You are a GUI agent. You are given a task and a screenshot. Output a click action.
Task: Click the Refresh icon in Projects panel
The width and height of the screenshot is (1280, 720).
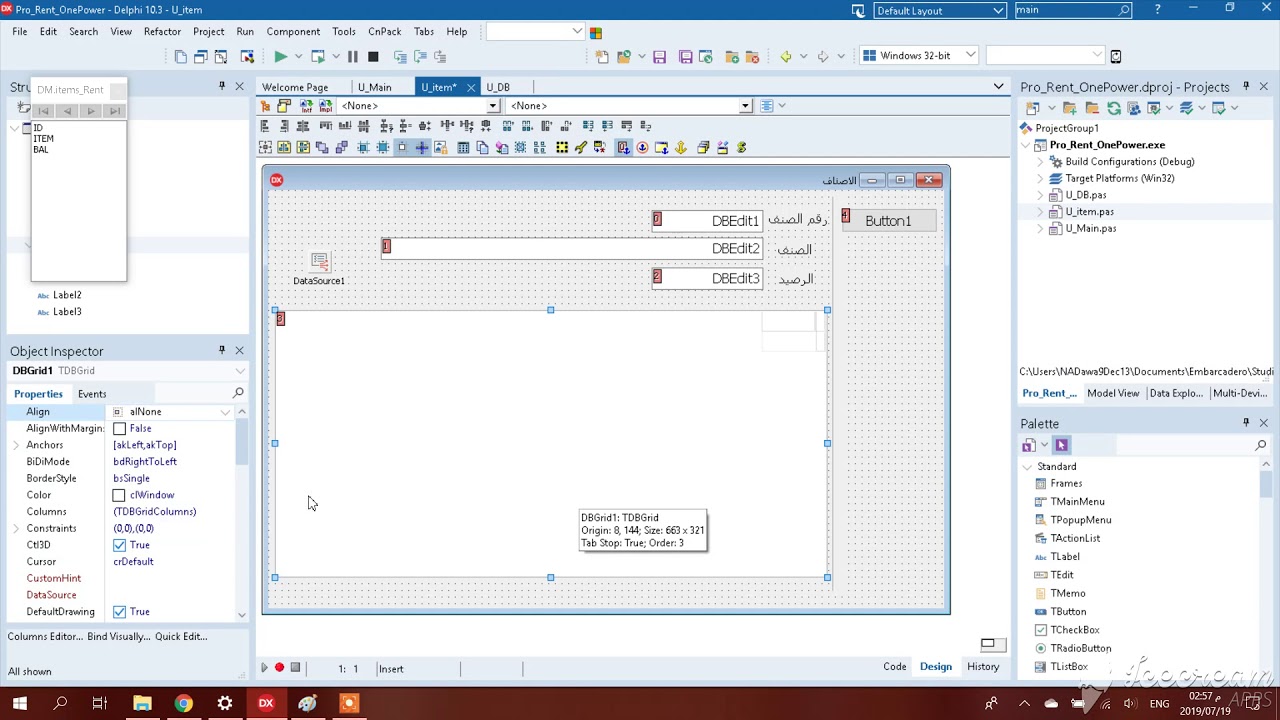(1113, 108)
